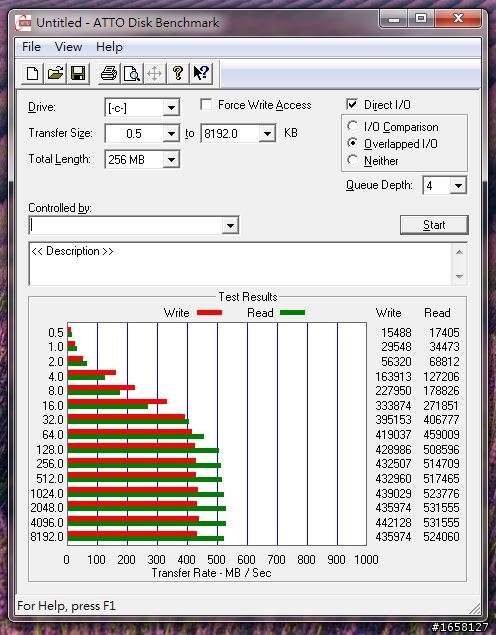The width and height of the screenshot is (496, 635).
Task: Minimize the ATTO Disk Benchmark window
Action: pyautogui.click(x=394, y=19)
